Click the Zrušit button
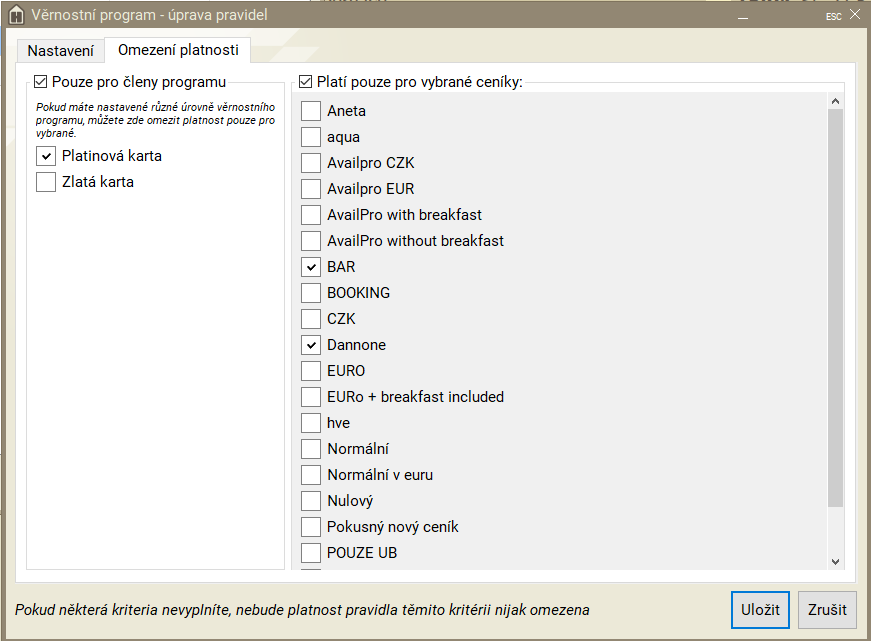This screenshot has height=641, width=871. (826, 610)
